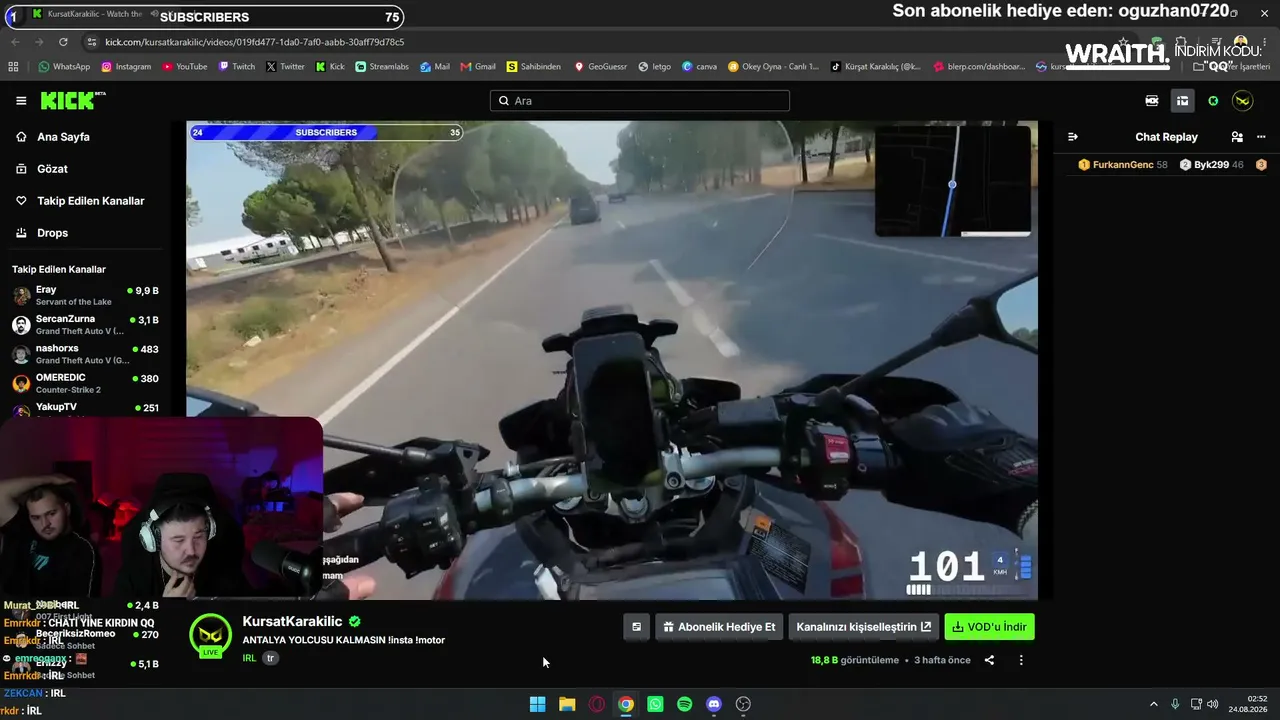Open Discord from the taskbar

[x=714, y=704]
